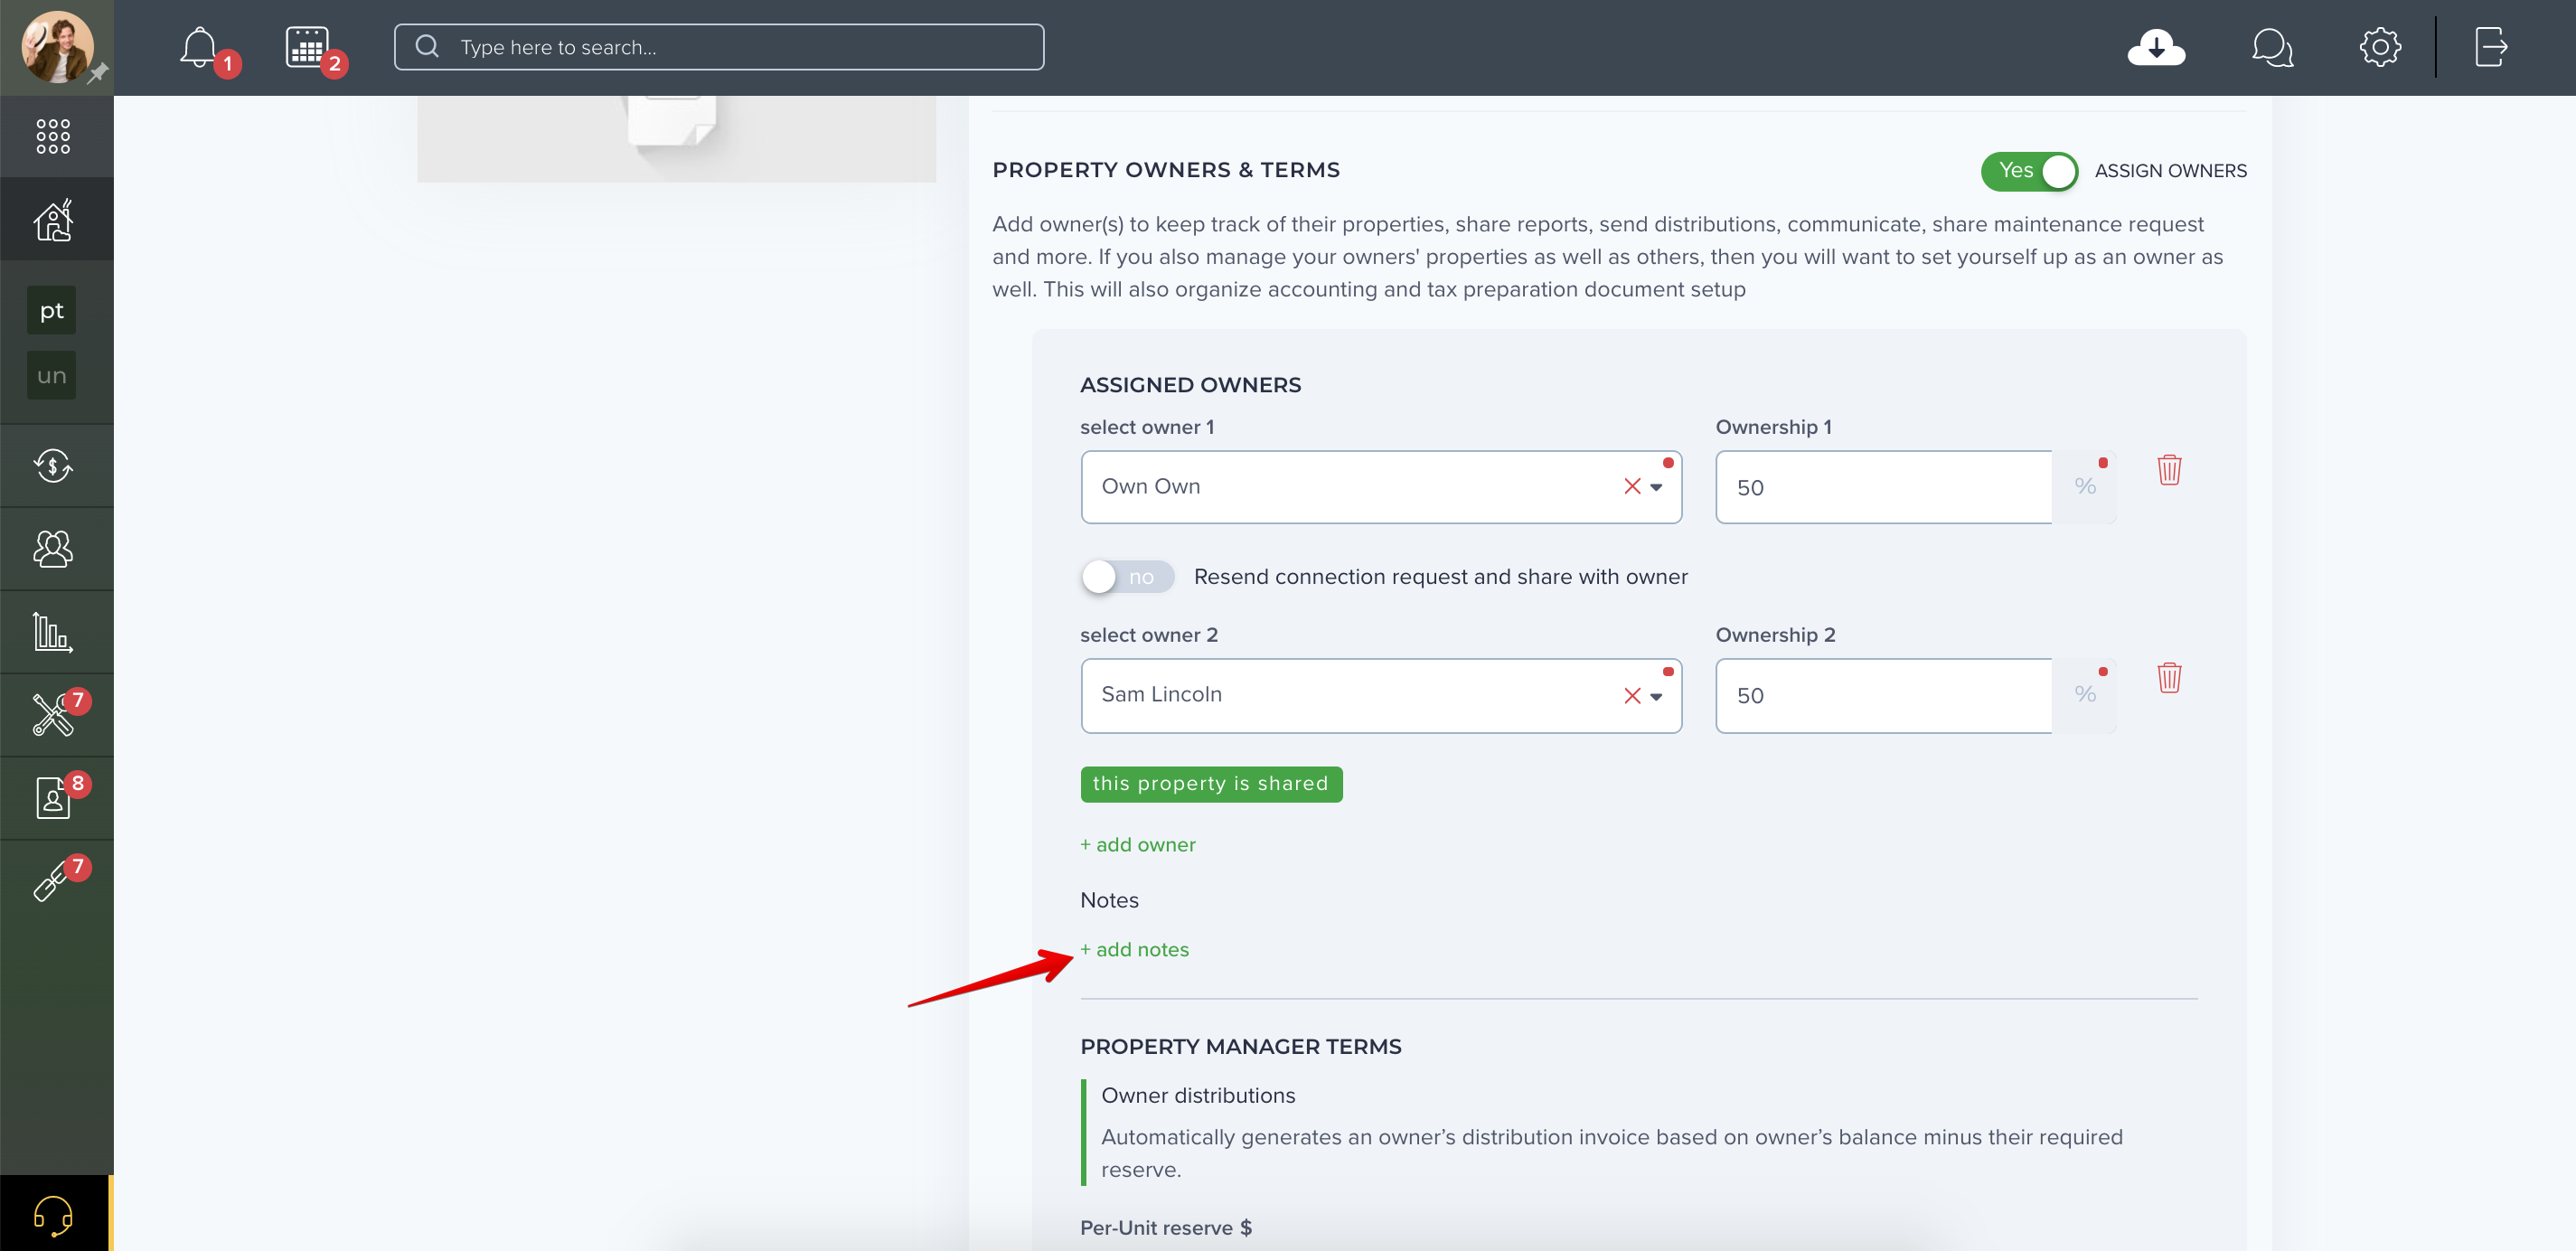This screenshot has height=1251, width=2576.
Task: Click the property image placeholder
Action: pyautogui.click(x=676, y=139)
